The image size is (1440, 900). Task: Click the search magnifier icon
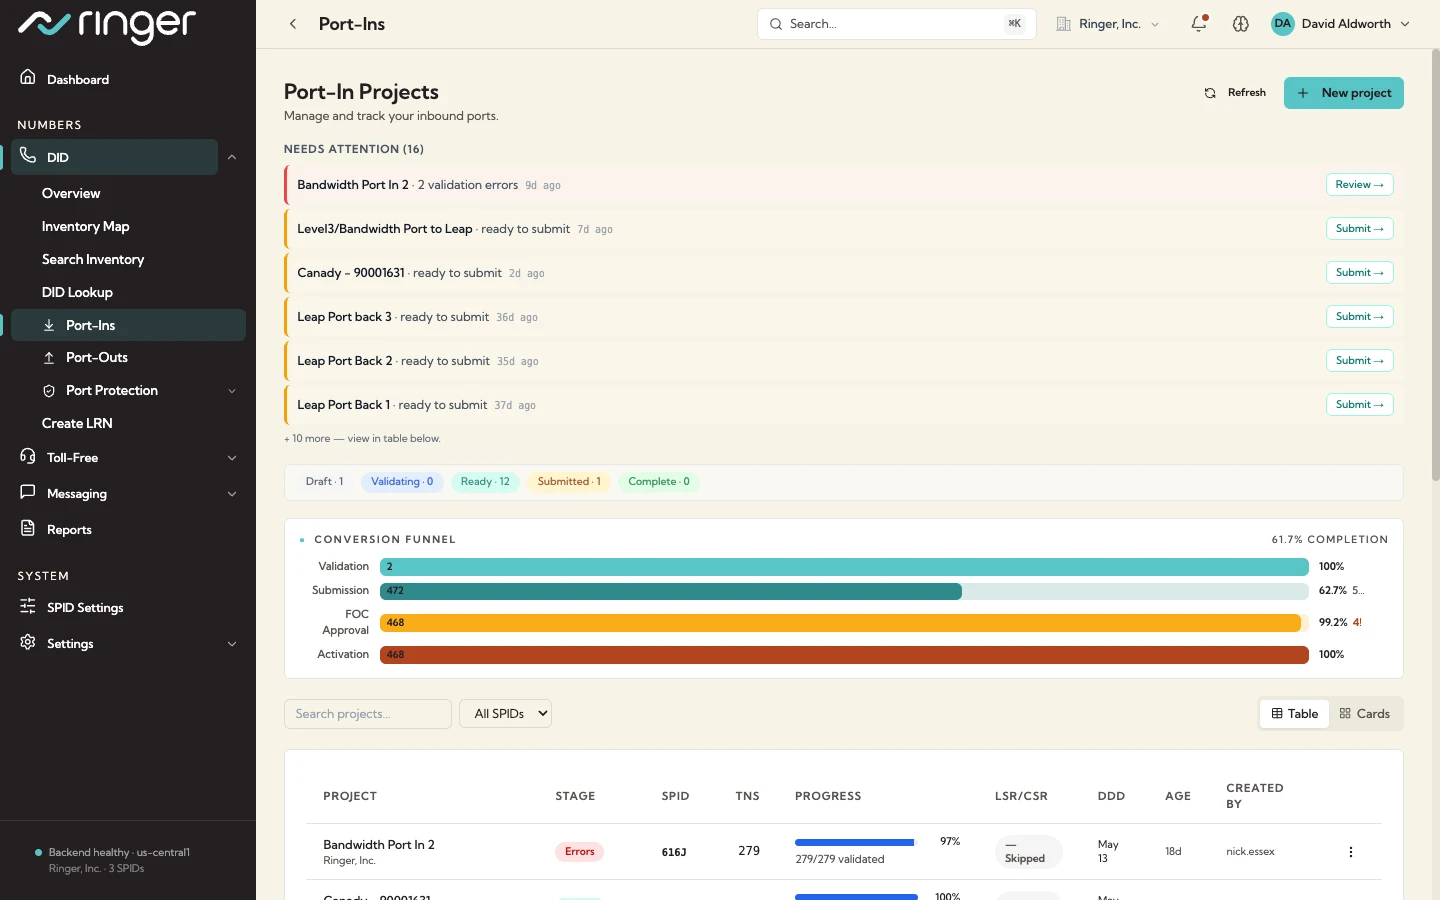[x=776, y=24]
